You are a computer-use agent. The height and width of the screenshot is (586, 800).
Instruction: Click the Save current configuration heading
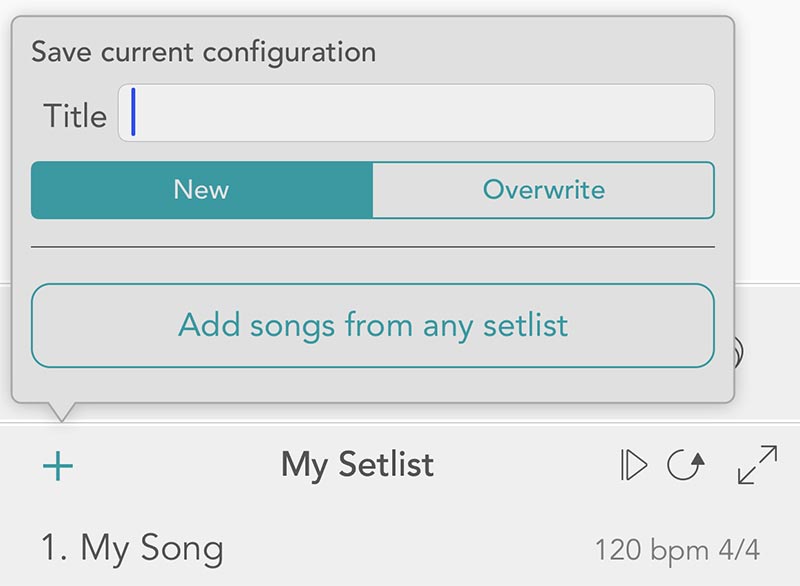(204, 53)
